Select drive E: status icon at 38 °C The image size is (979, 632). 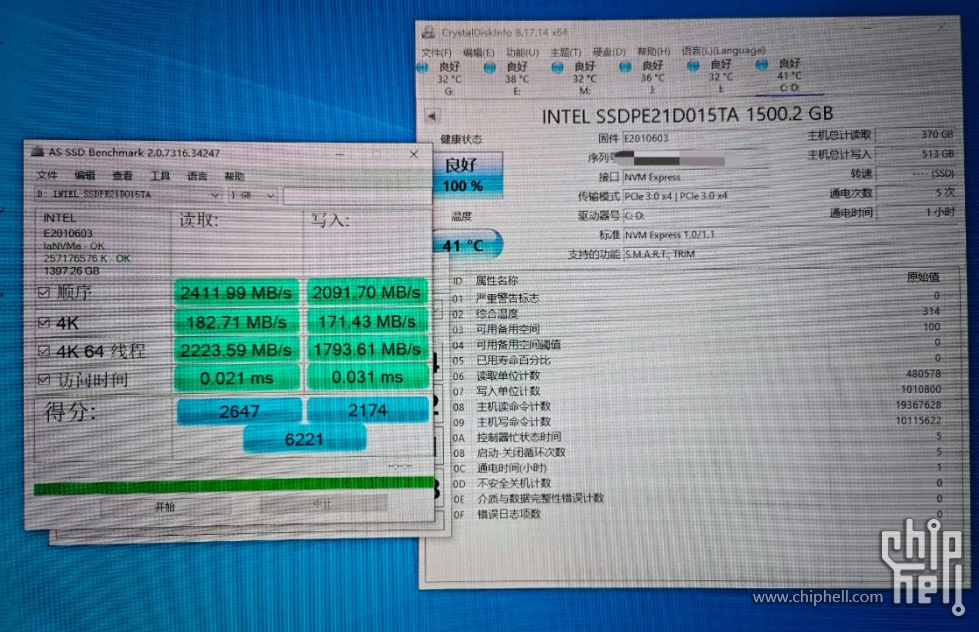coord(490,67)
